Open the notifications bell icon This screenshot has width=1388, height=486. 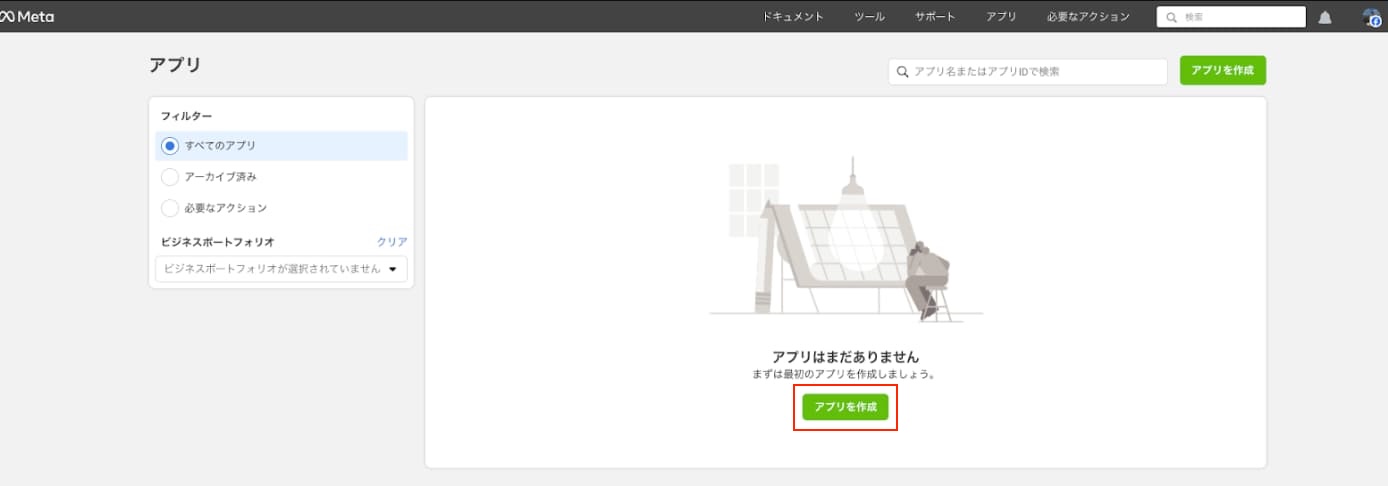[1325, 17]
